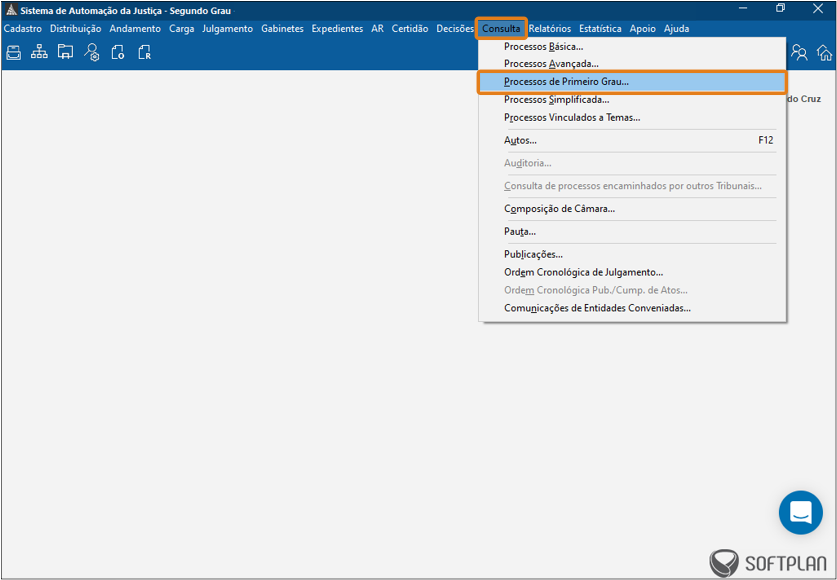Image resolution: width=837 pixels, height=580 pixels.
Task: Select Ordem Cronológica de Julgamento
Action: point(583,272)
